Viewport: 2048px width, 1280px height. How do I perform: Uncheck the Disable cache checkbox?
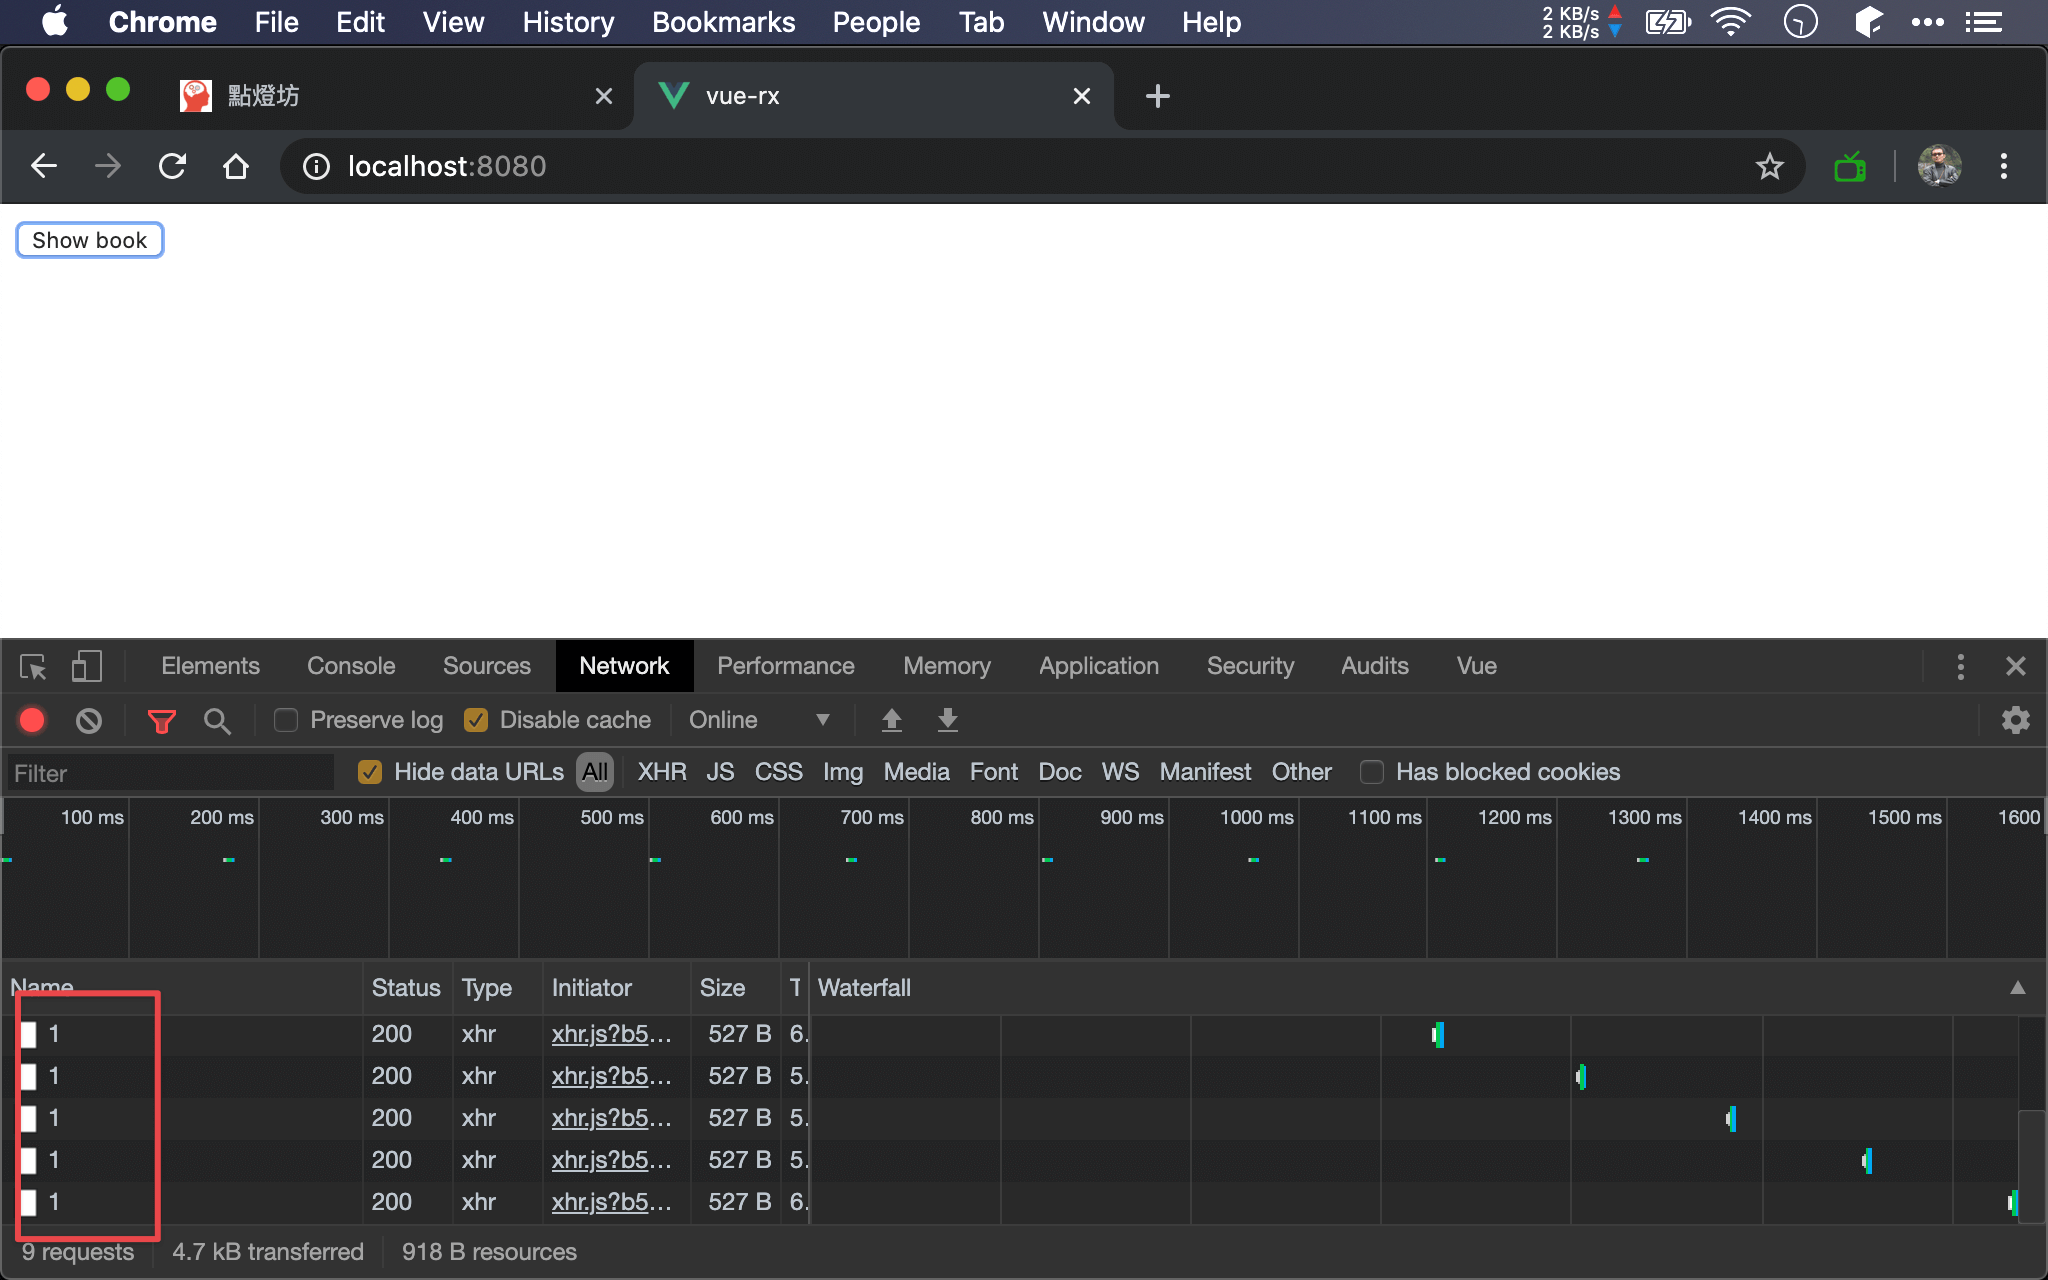click(476, 720)
